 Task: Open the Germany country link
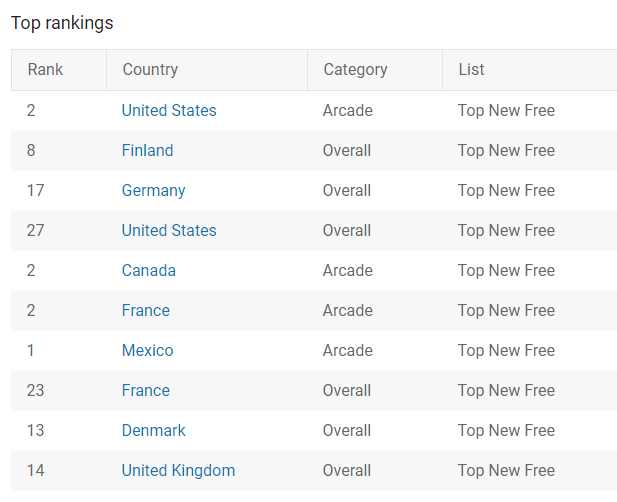click(x=153, y=191)
